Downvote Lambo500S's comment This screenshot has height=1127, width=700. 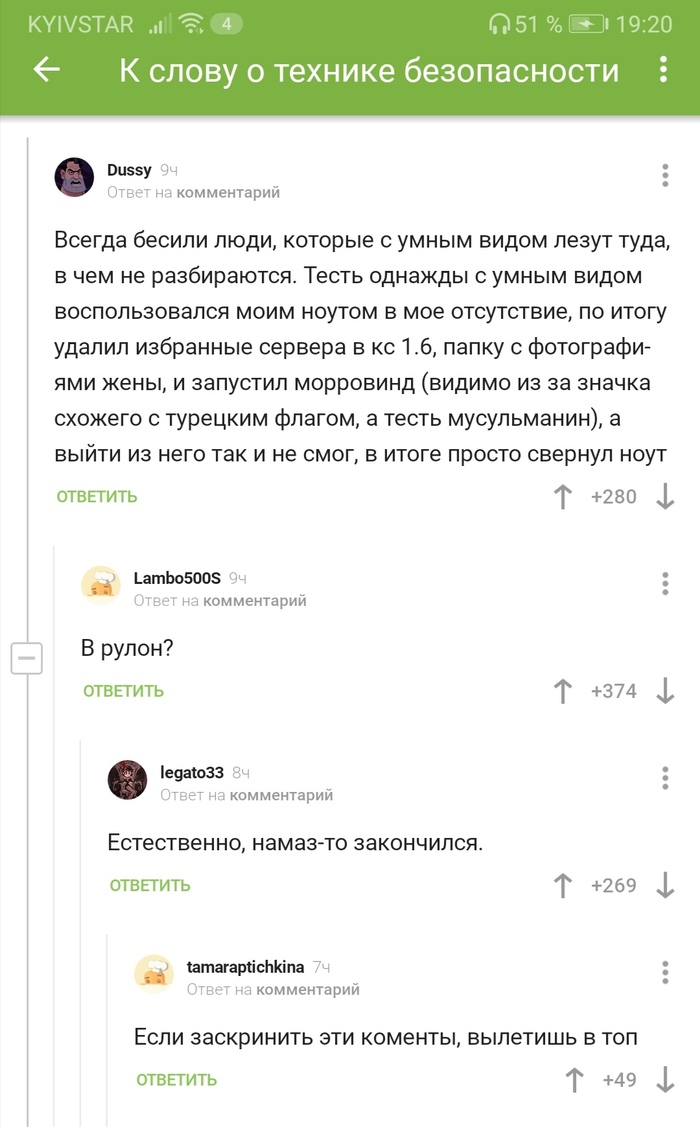click(665, 690)
